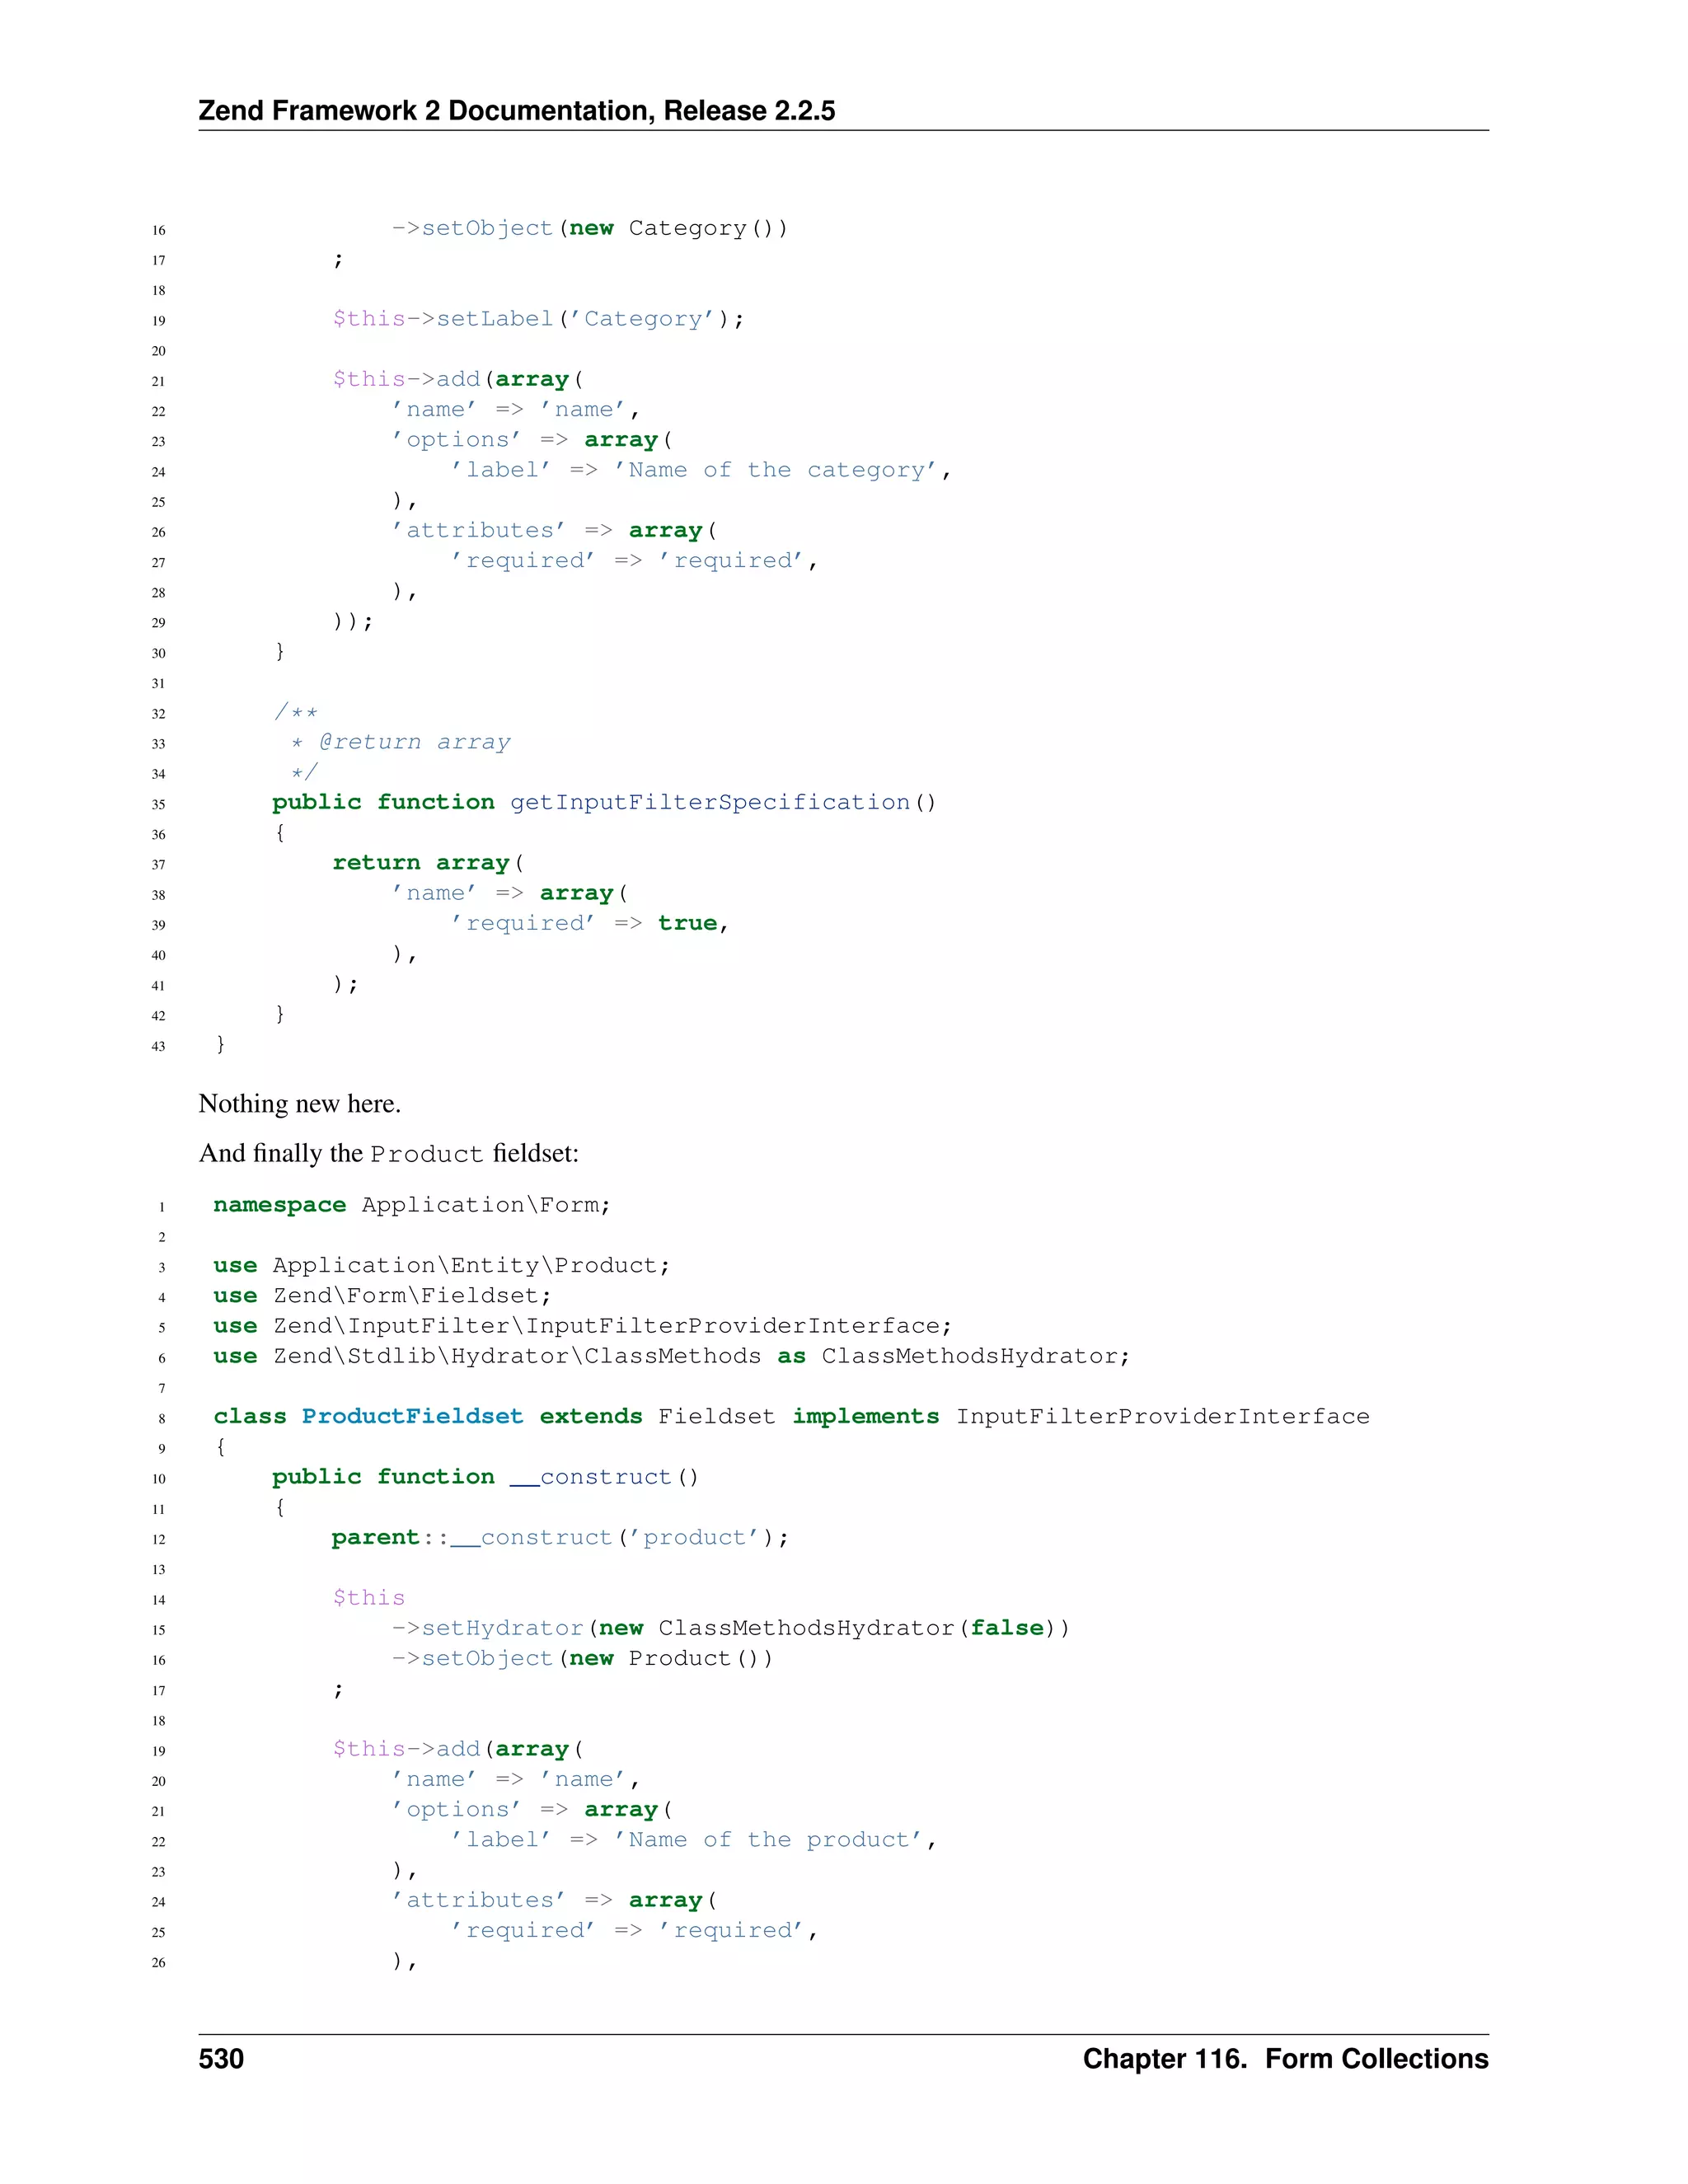
Task: Click the line "'name' => array("
Action: coord(509,893)
